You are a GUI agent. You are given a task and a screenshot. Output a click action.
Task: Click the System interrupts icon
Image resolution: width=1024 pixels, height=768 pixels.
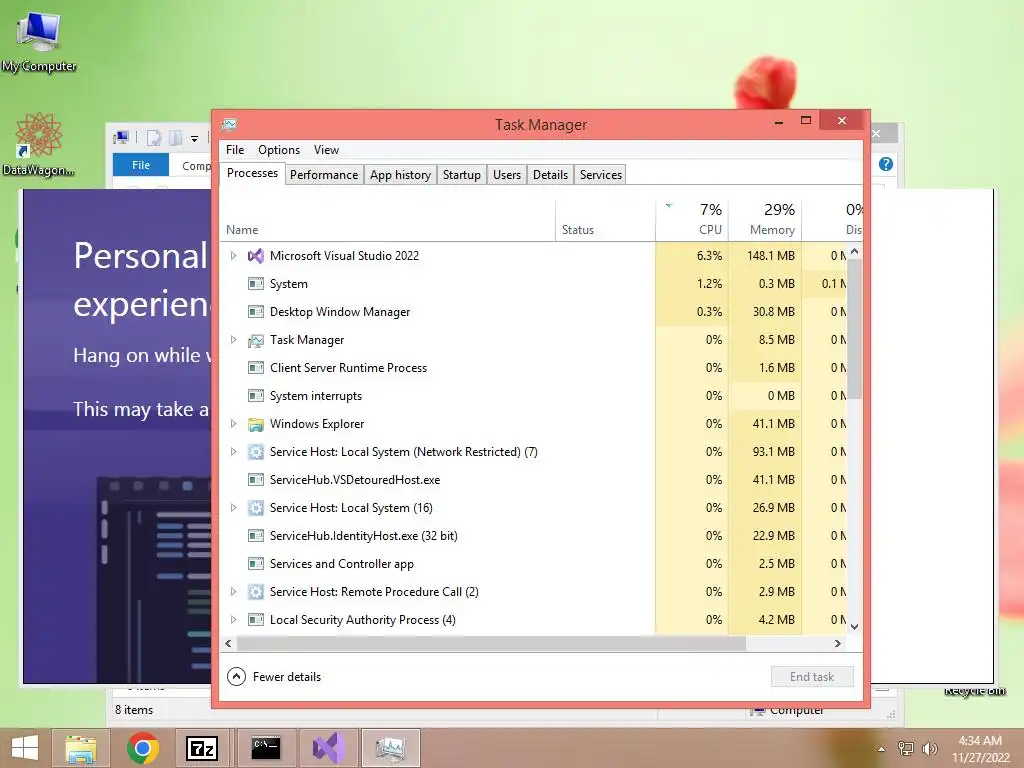256,396
